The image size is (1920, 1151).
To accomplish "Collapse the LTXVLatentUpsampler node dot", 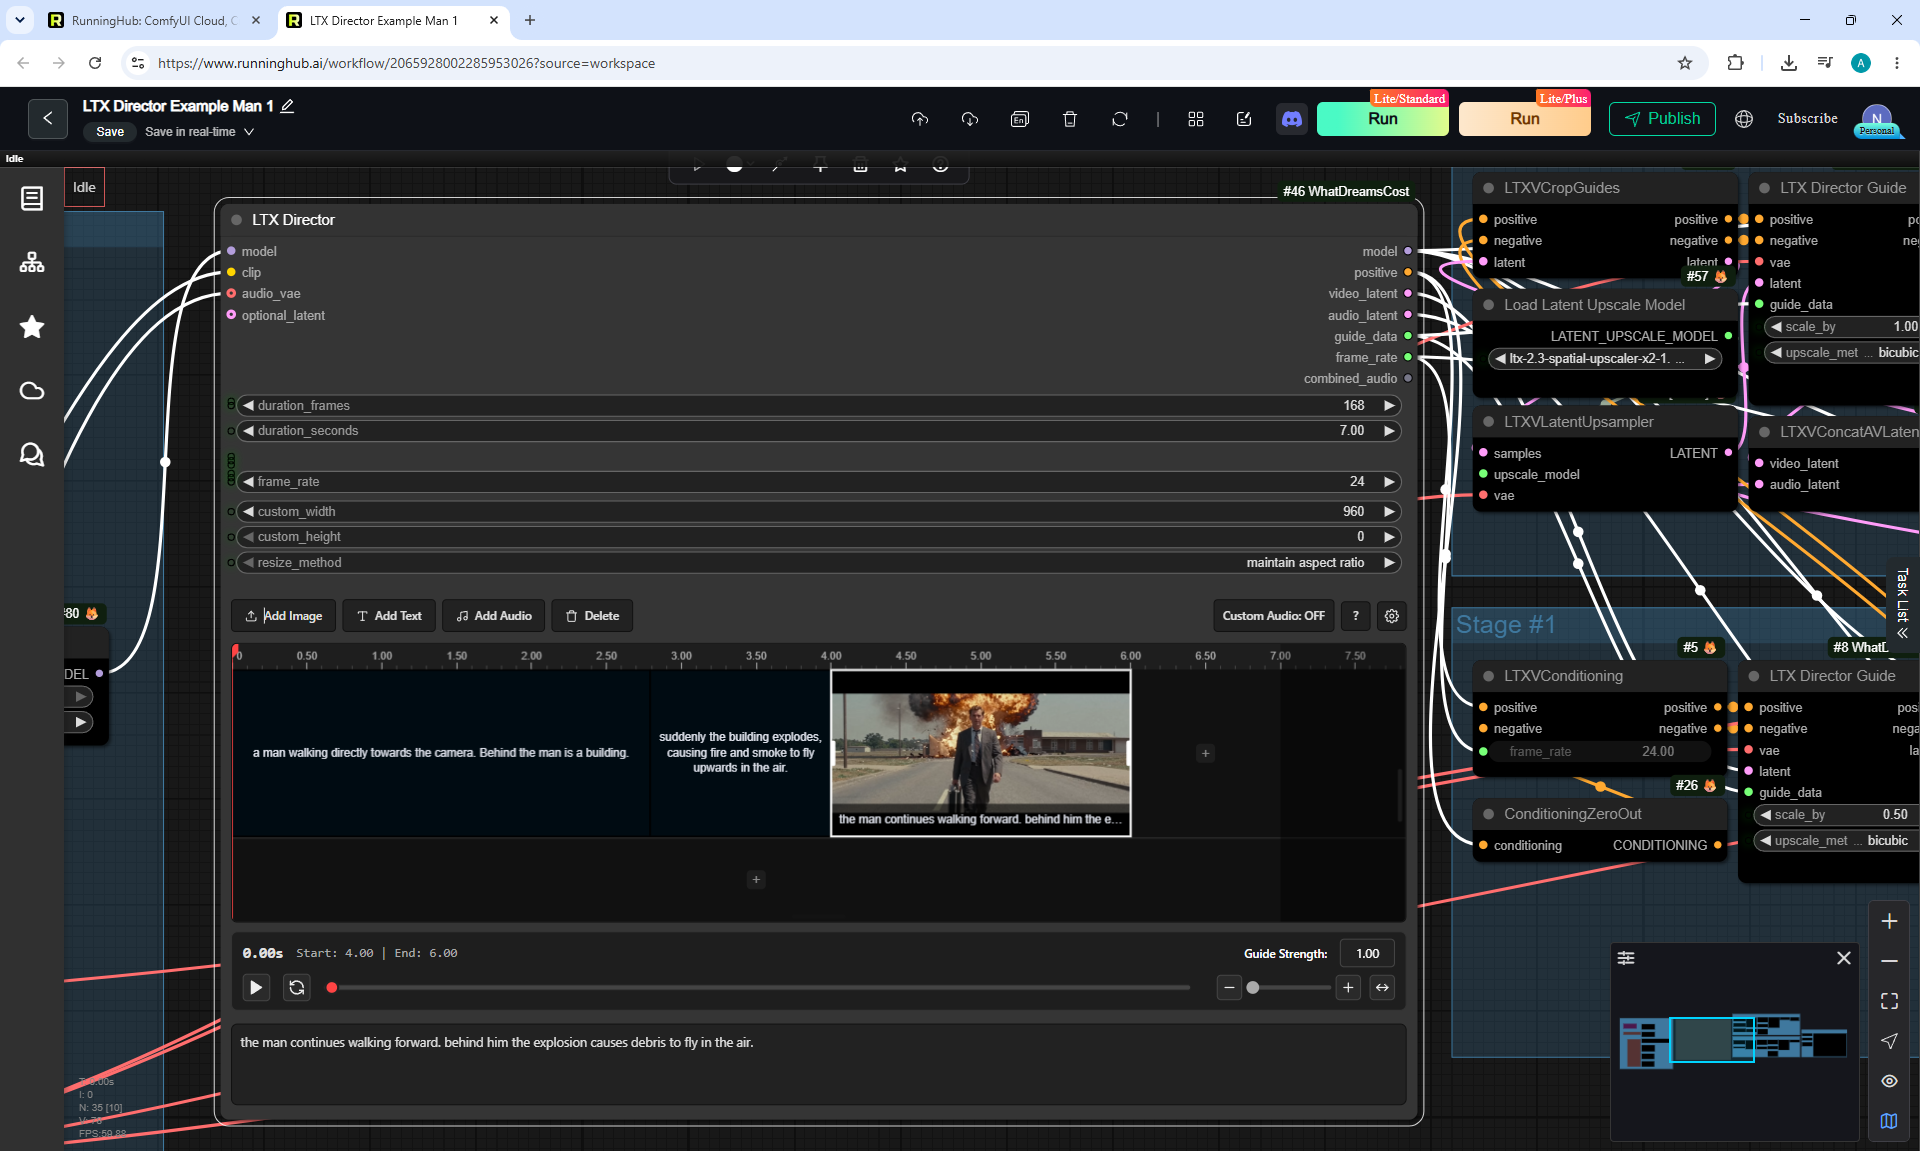I will point(1489,422).
